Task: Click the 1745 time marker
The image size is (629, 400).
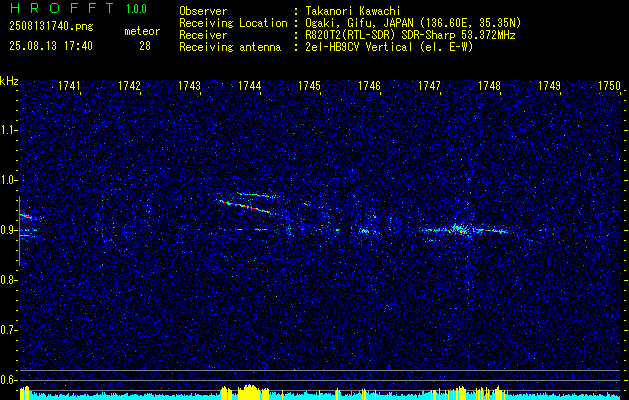Action: point(309,86)
